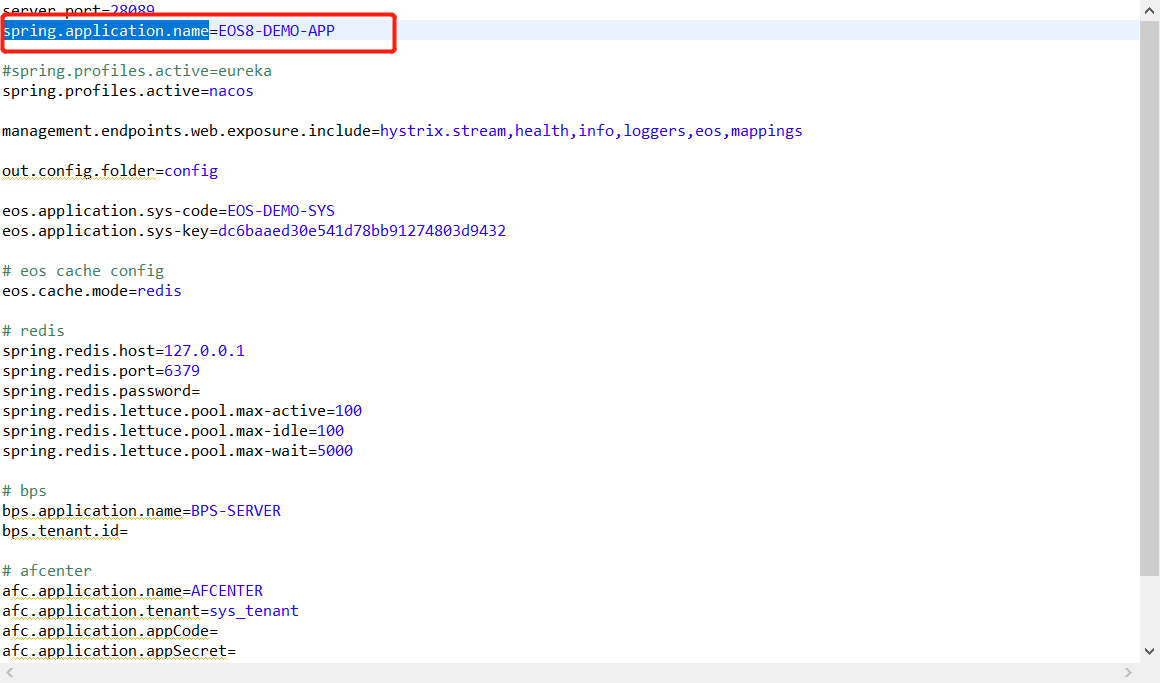Click the vertical scrollbar down arrow
This screenshot has width=1160, height=683.
tap(1149, 650)
